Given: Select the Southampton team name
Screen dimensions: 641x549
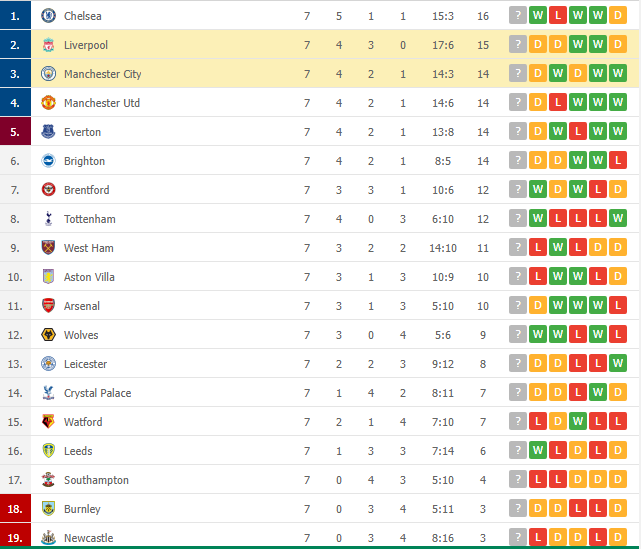Looking at the screenshot, I should click(x=96, y=480).
